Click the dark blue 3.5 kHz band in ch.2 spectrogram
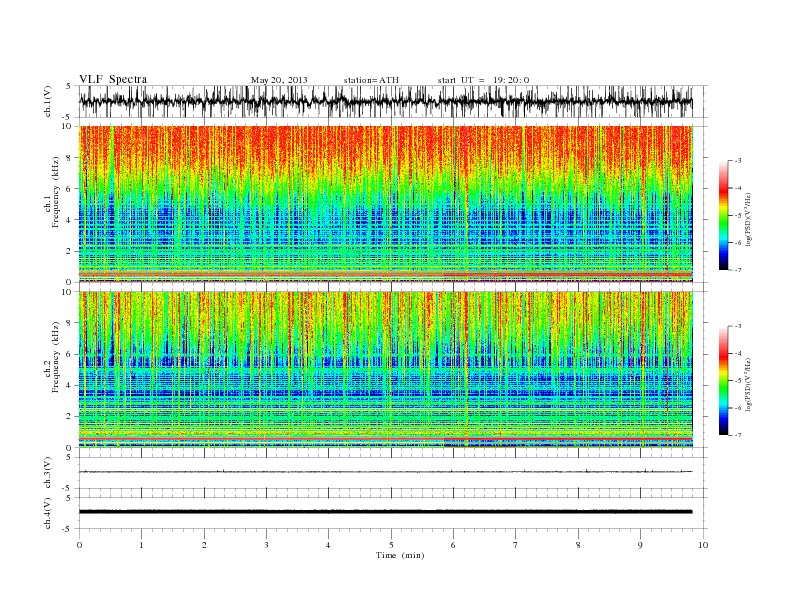Screen dimensions: 792x612 [x=385, y=393]
